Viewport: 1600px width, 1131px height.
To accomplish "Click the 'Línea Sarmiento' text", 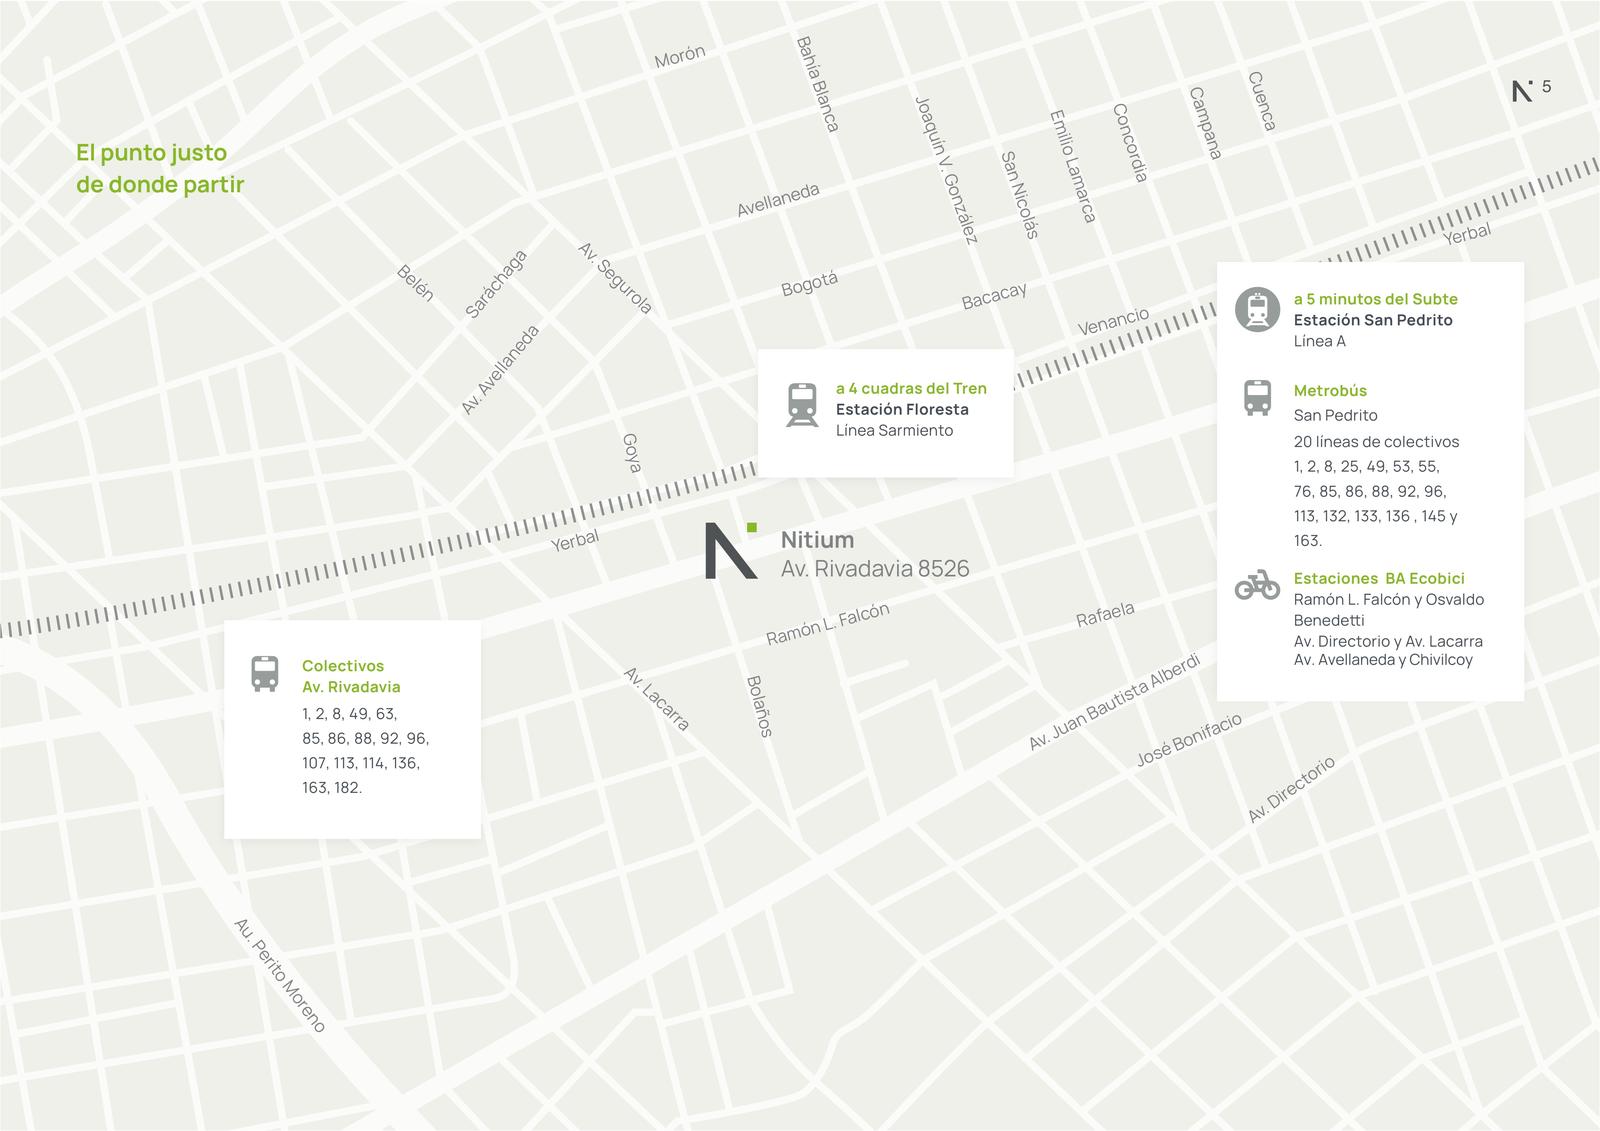I will pyautogui.click(x=894, y=430).
